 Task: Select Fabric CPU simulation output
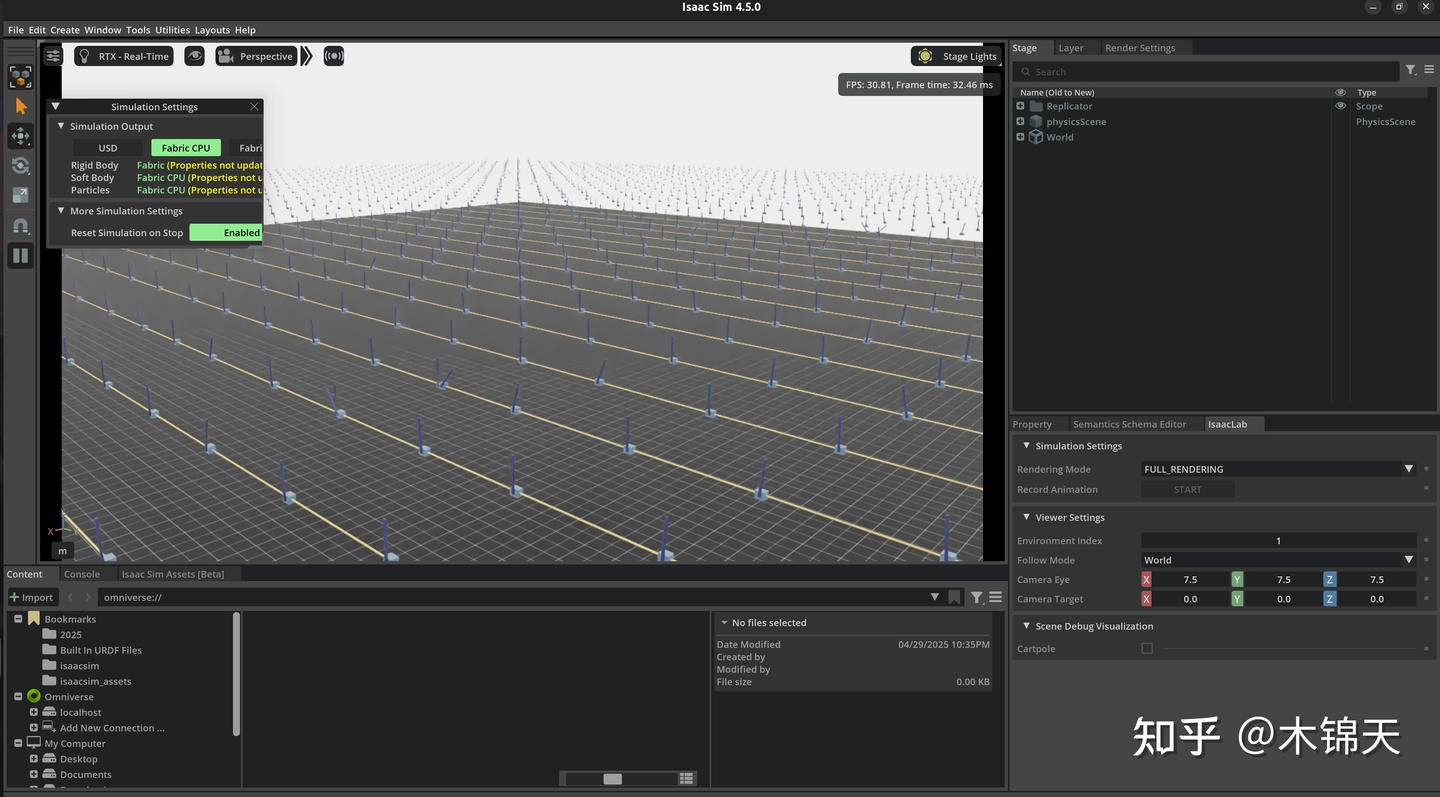(x=186, y=147)
